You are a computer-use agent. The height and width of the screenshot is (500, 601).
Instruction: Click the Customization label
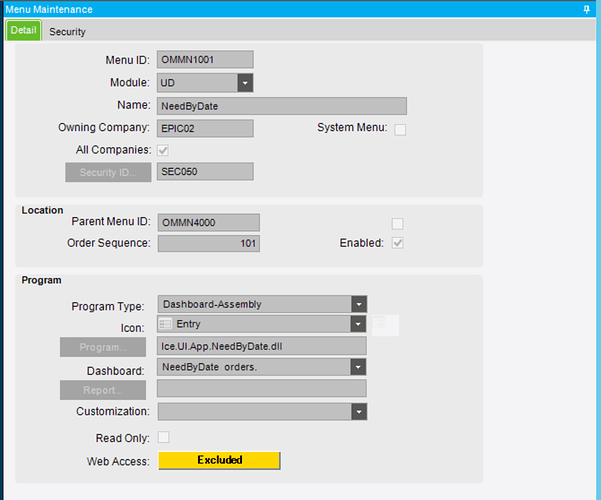[113, 411]
